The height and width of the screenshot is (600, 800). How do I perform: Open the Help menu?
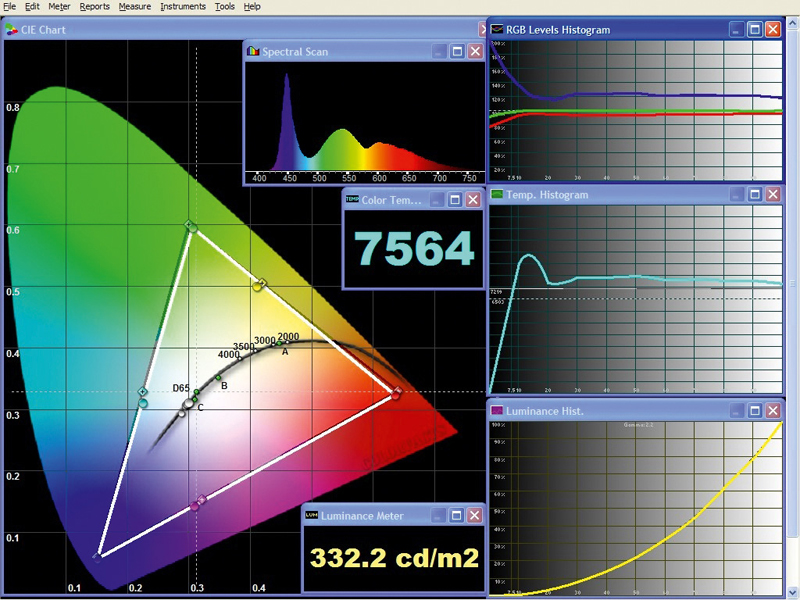pyautogui.click(x=252, y=7)
